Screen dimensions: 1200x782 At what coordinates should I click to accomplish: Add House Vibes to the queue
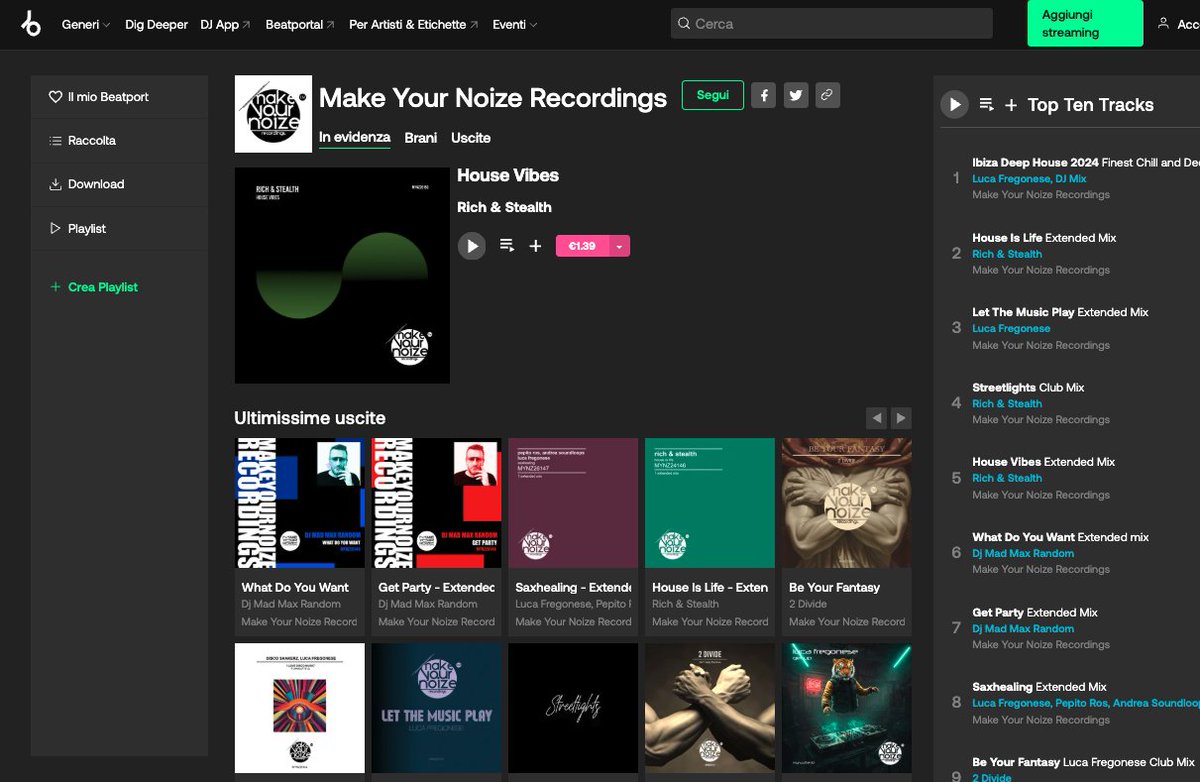tap(507, 246)
